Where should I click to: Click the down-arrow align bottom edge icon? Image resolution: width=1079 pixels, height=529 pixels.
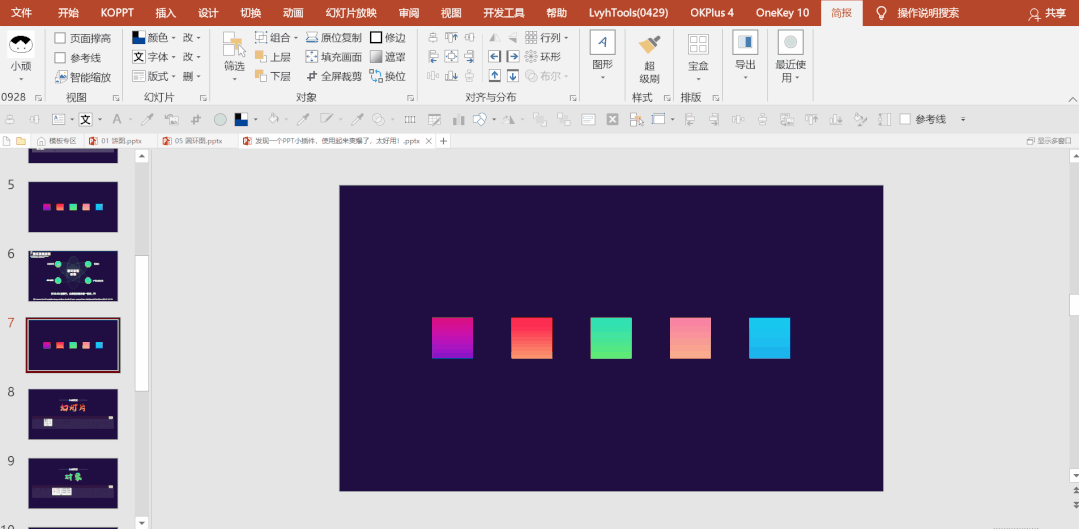(513, 76)
